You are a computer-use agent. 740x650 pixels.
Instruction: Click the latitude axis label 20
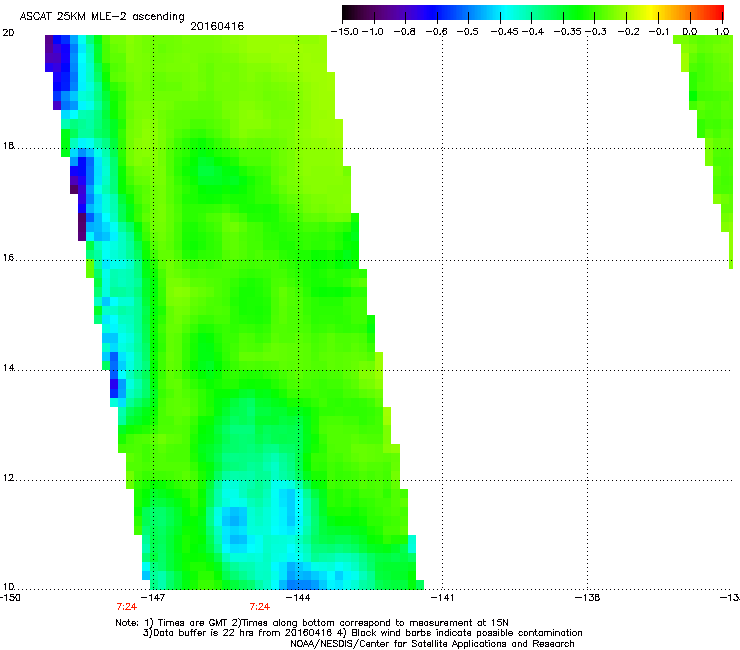point(8,33)
